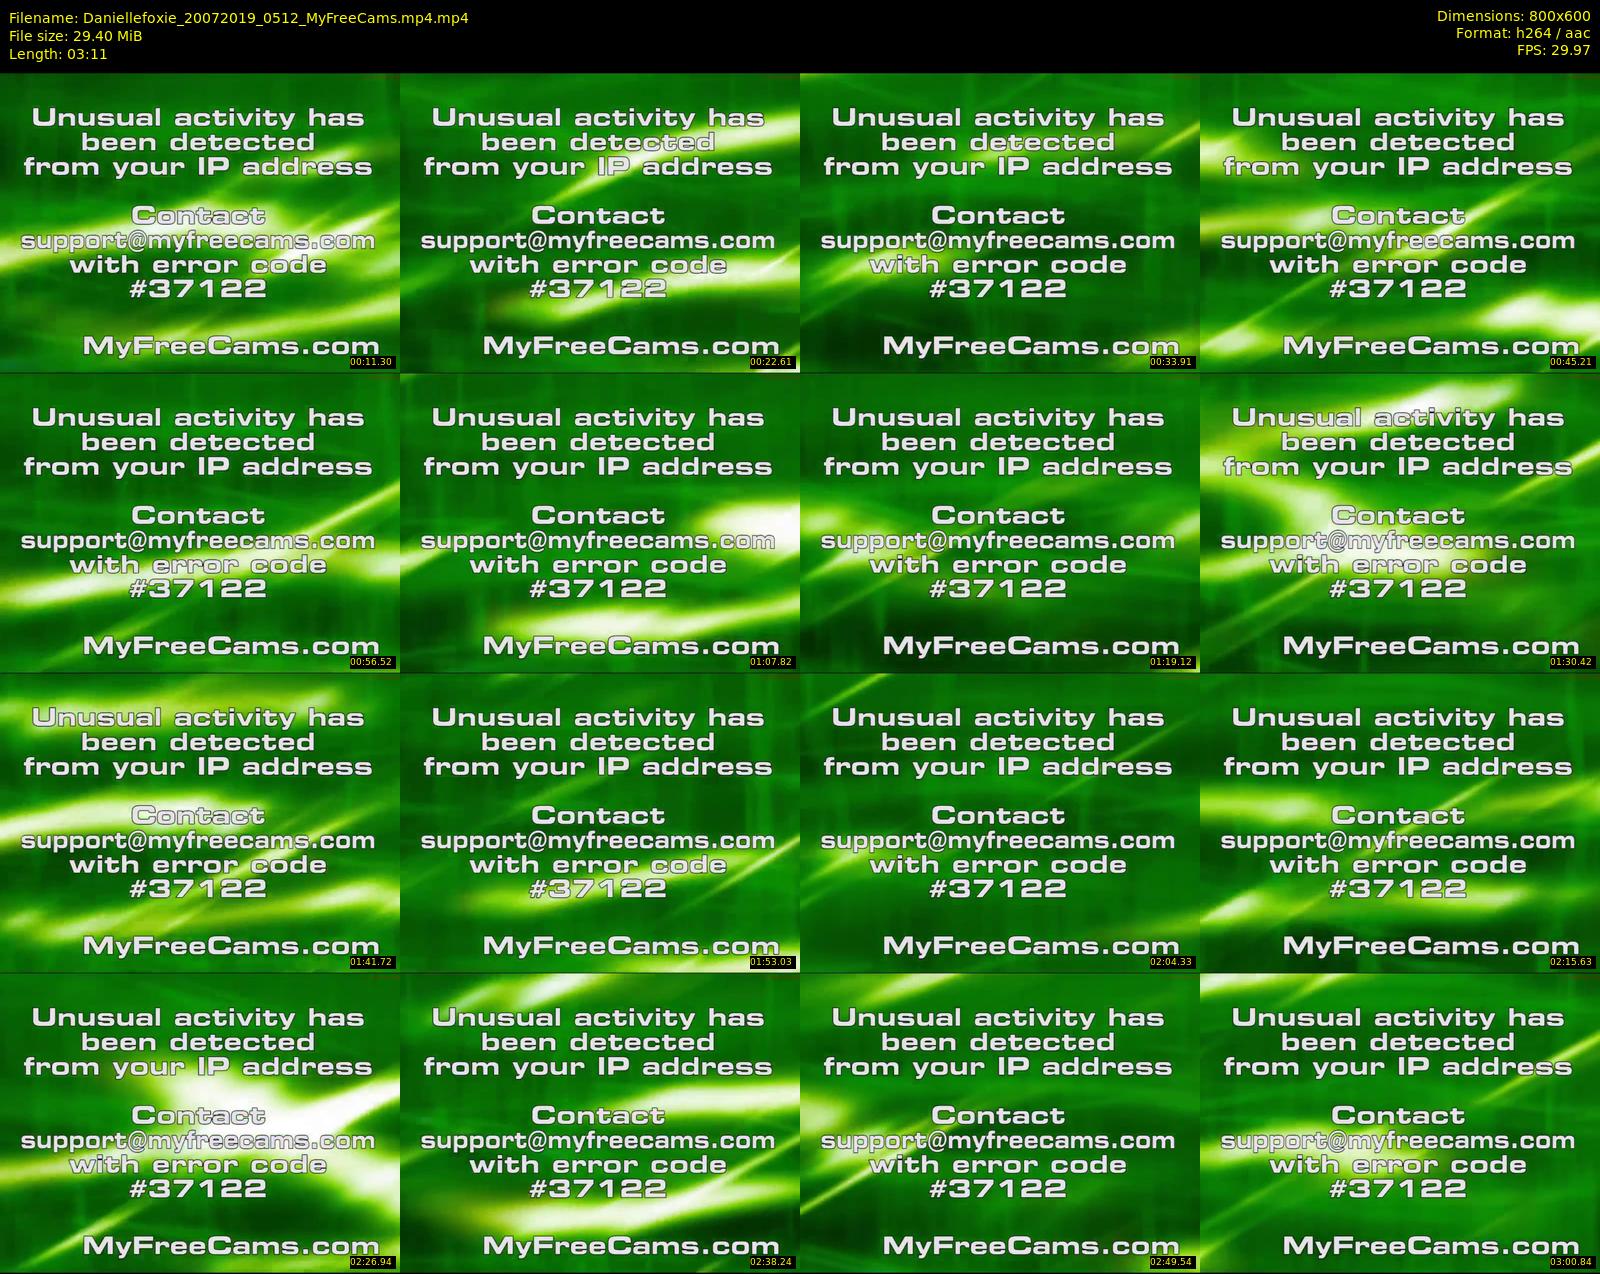This screenshot has height=1274, width=1600.
Task: Click the frame thumbnail stamped 02:04.33
Action: [x=1000, y=823]
